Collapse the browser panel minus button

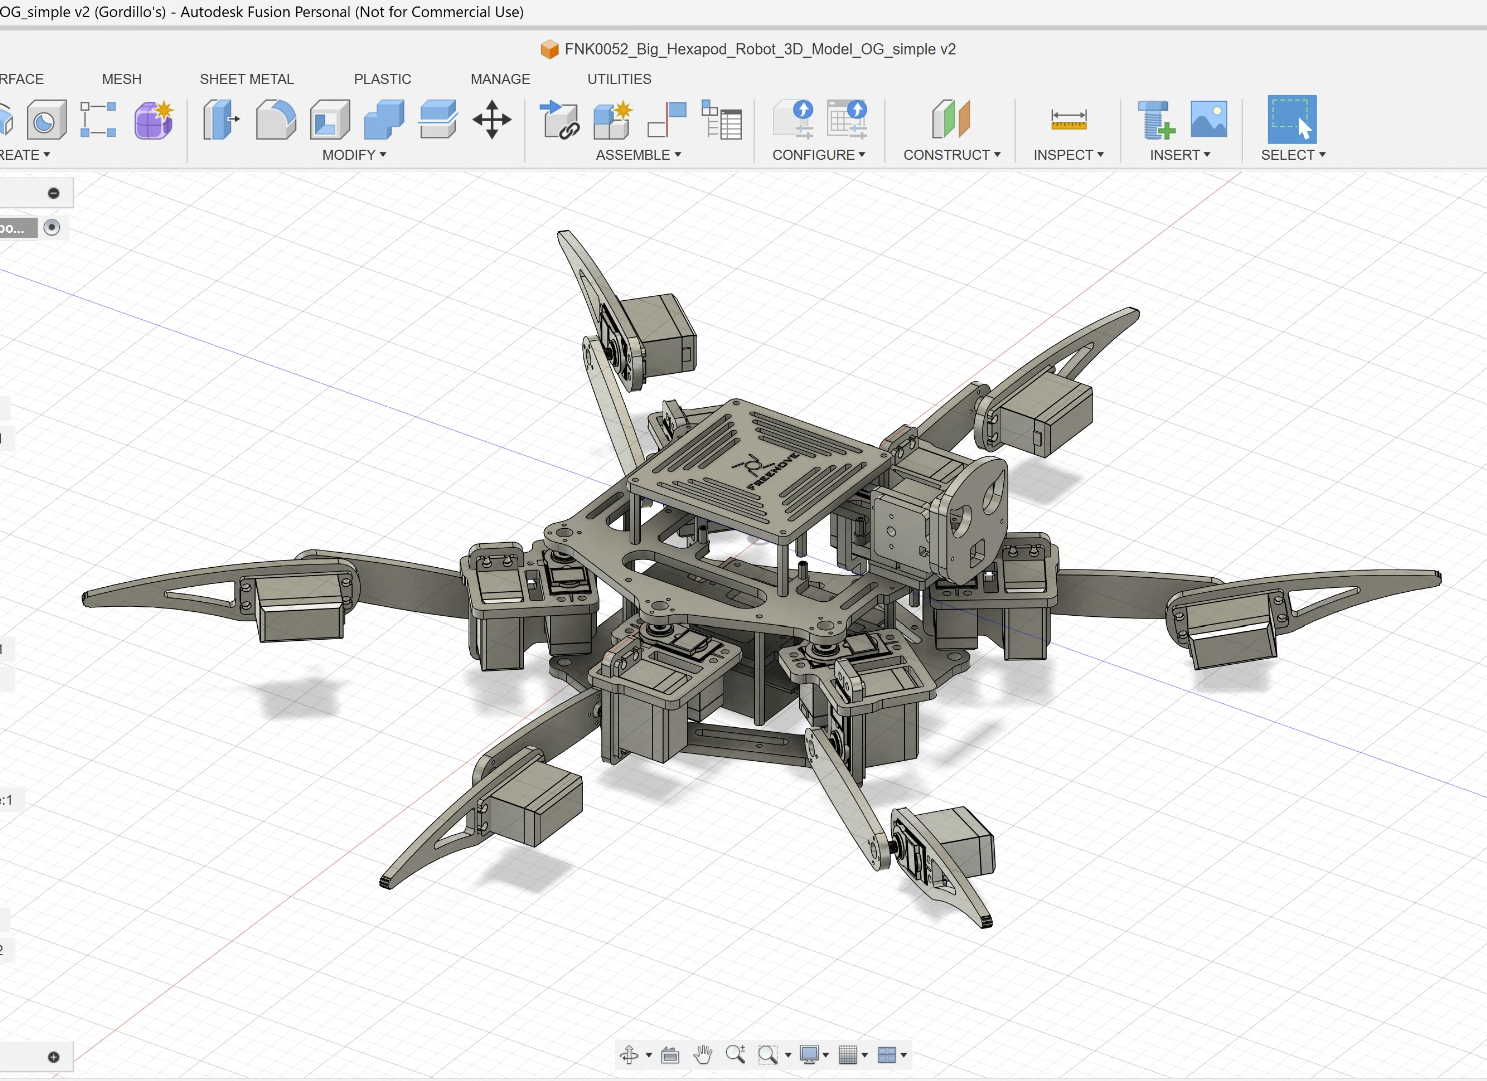pos(54,193)
